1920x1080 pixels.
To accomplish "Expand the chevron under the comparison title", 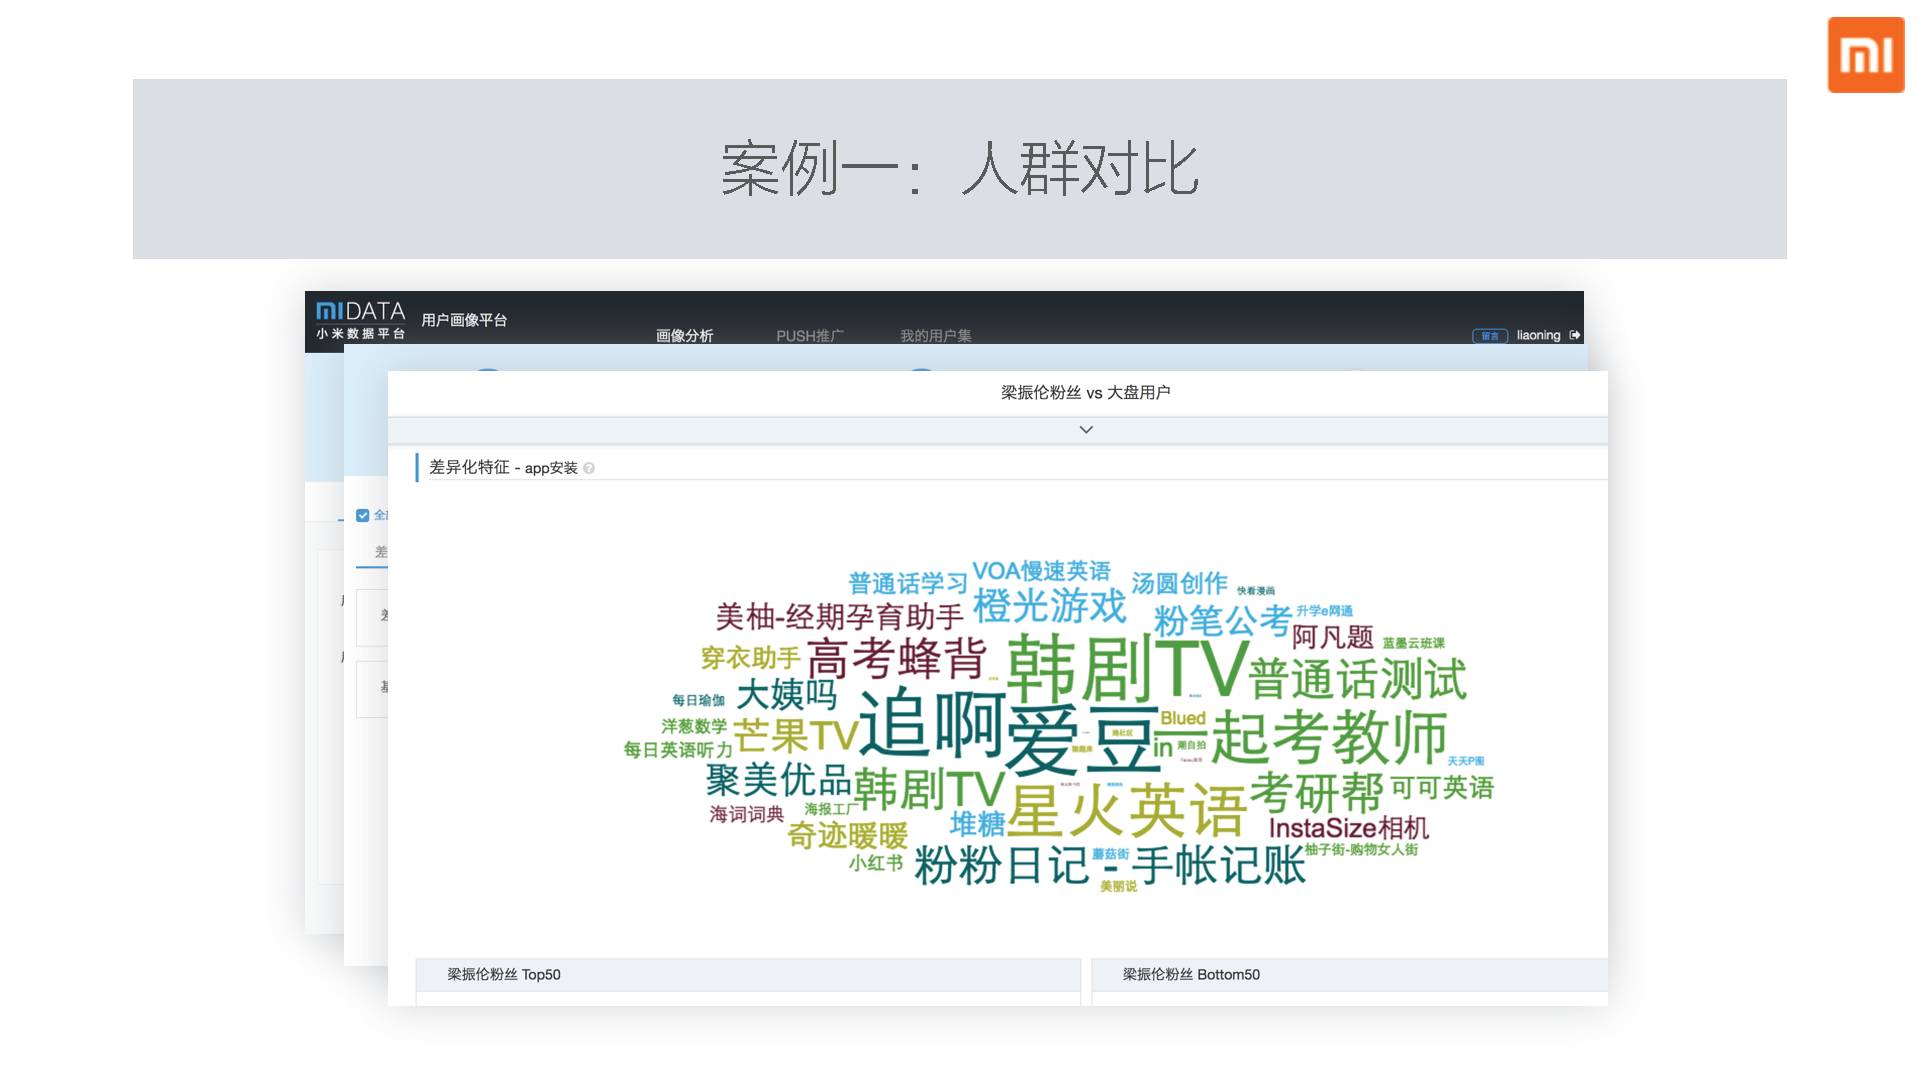I will (x=1086, y=429).
